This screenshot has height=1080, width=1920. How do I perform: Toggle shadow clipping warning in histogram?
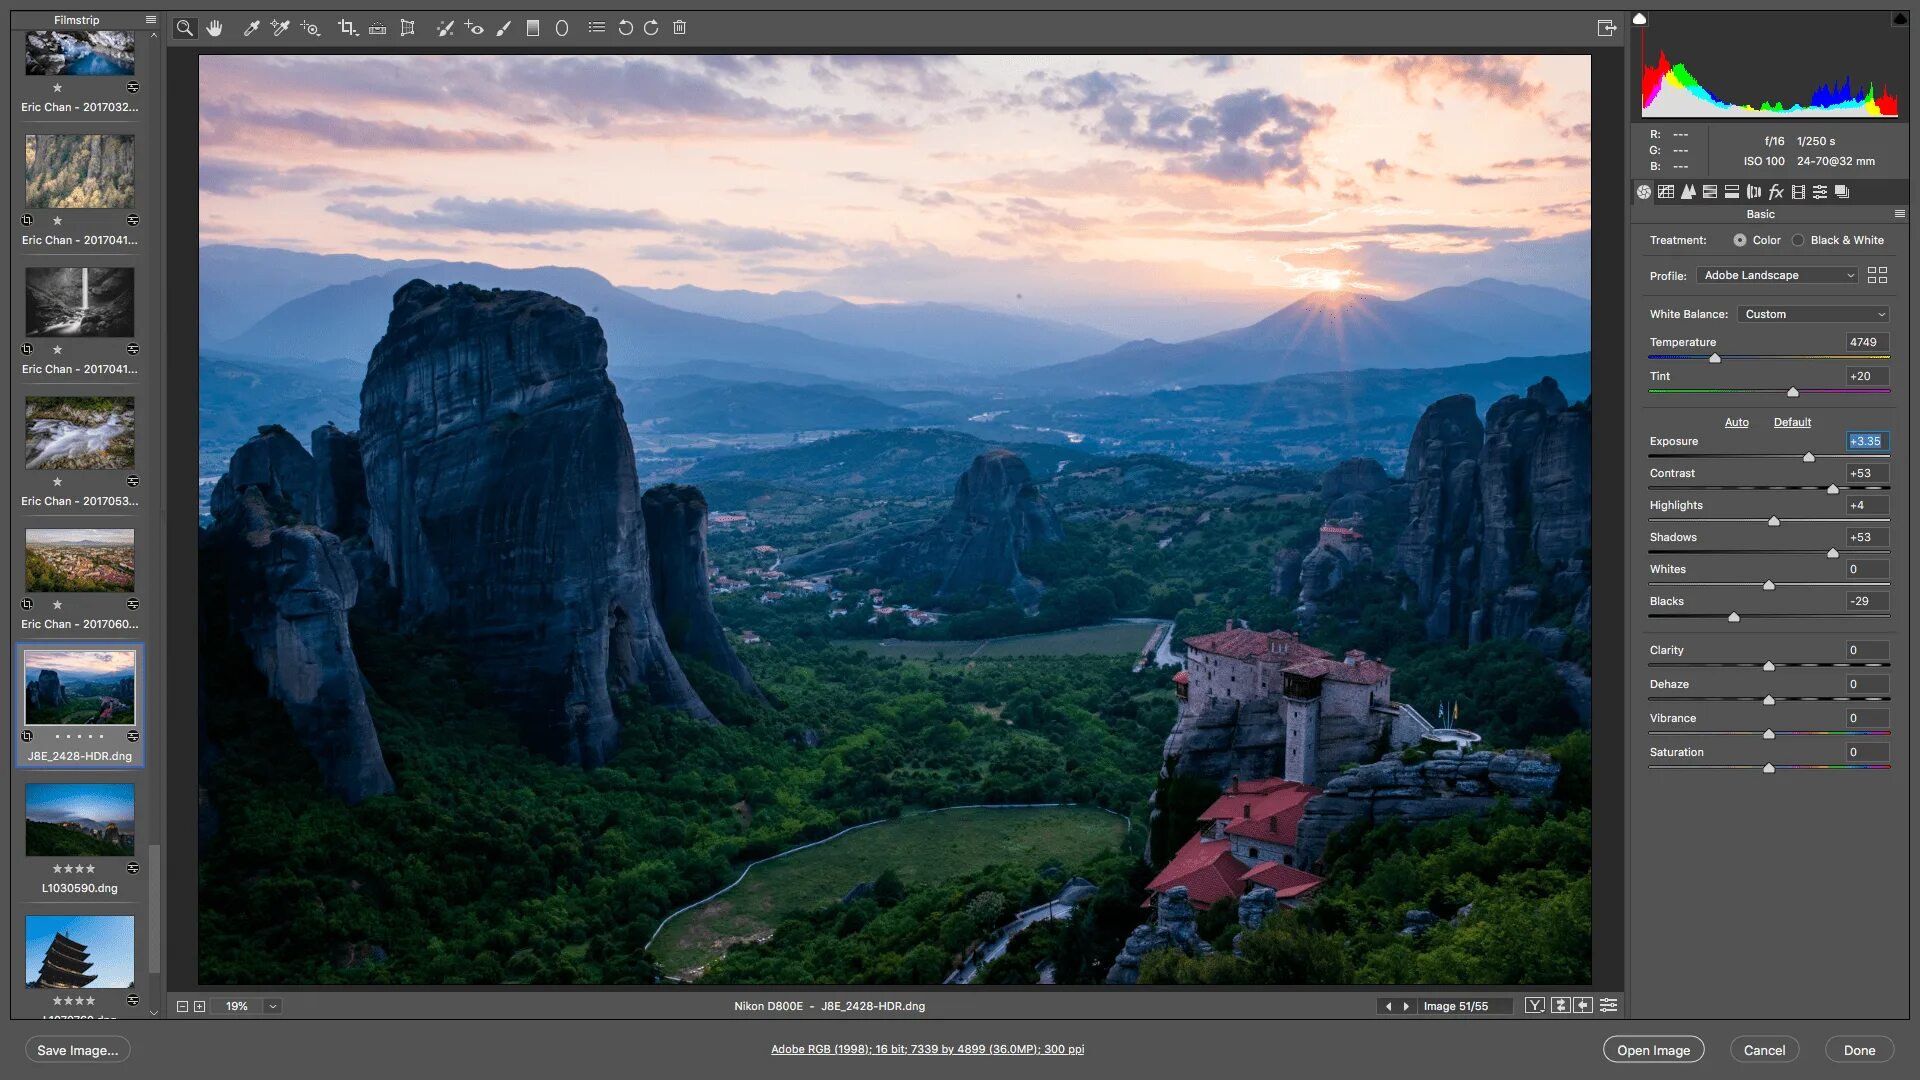point(1640,19)
